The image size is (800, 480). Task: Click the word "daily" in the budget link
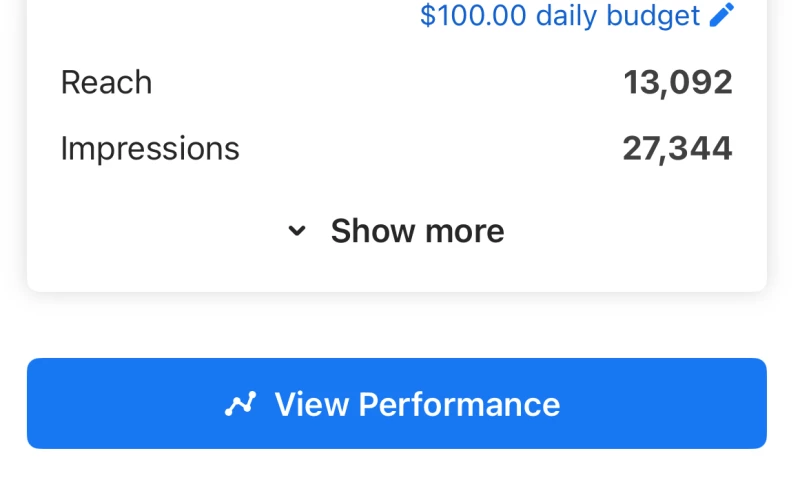pyautogui.click(x=565, y=16)
